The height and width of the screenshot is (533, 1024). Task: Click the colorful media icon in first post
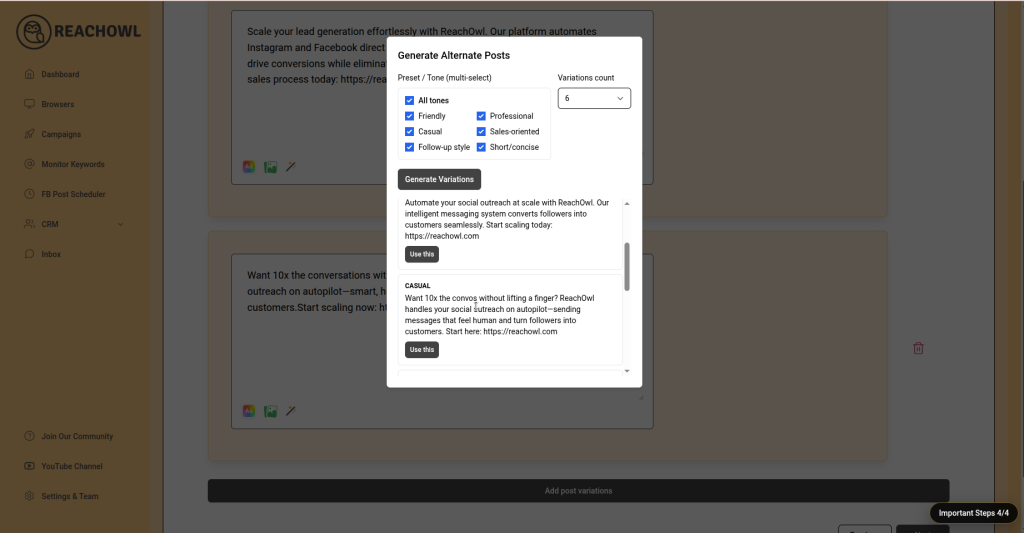click(249, 167)
